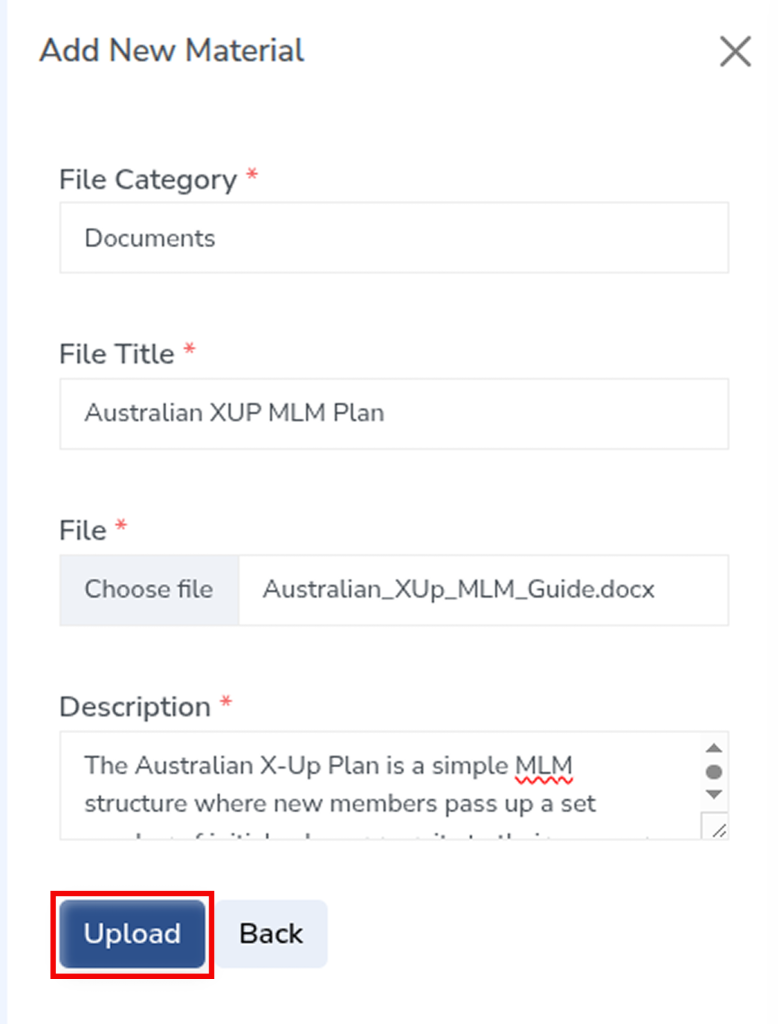Click the selected filename Australian_XUp_MLM_Guide.docx

pyautogui.click(x=458, y=589)
